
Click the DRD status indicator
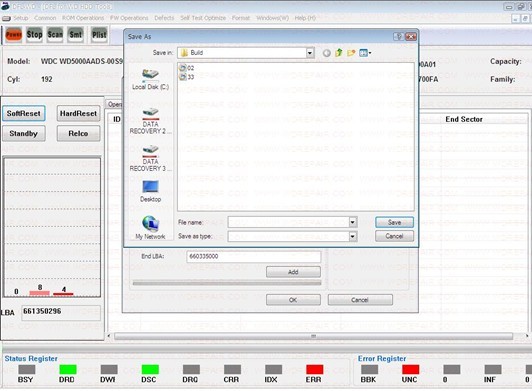67,369
